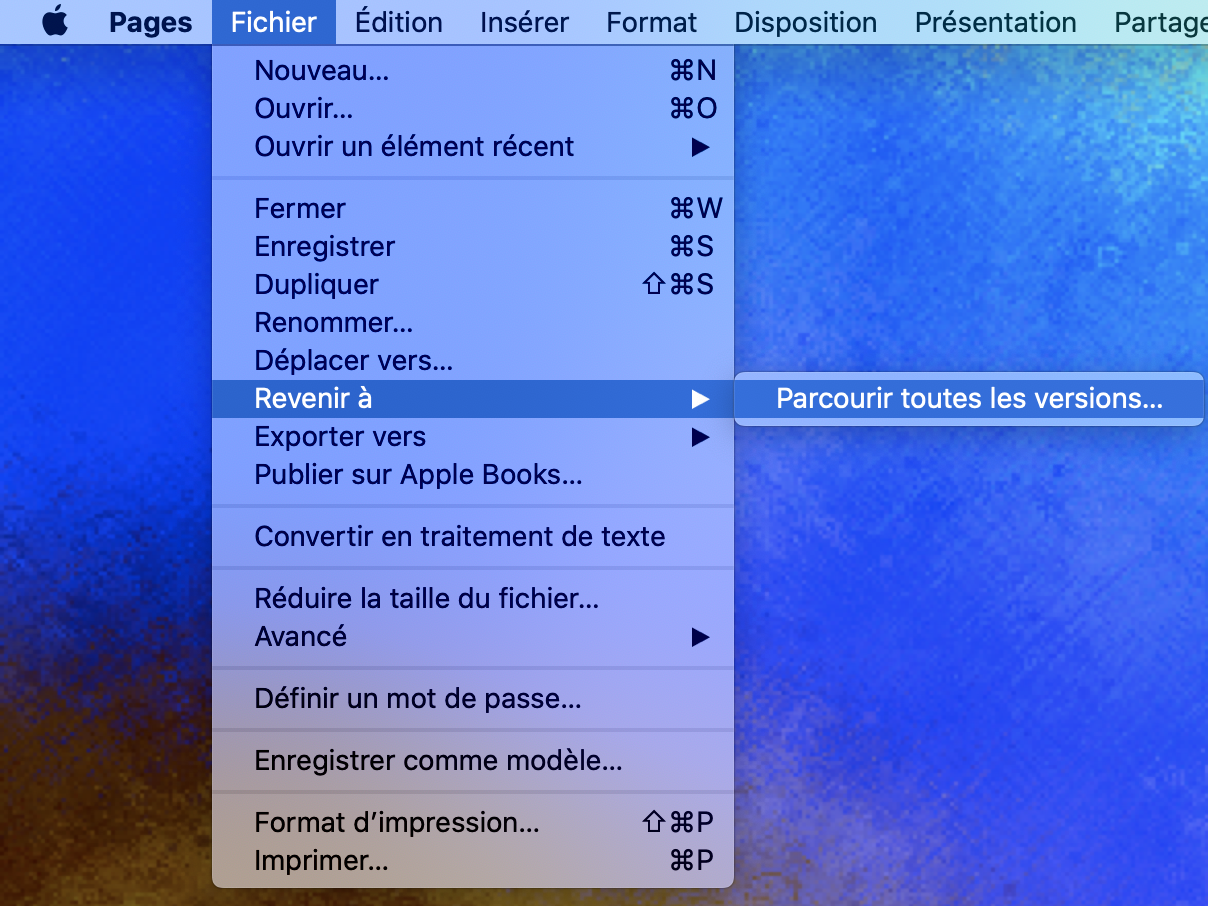Choose Publier sur Apple Books…
Viewport: 1208px width, 906px height.
click(473, 474)
